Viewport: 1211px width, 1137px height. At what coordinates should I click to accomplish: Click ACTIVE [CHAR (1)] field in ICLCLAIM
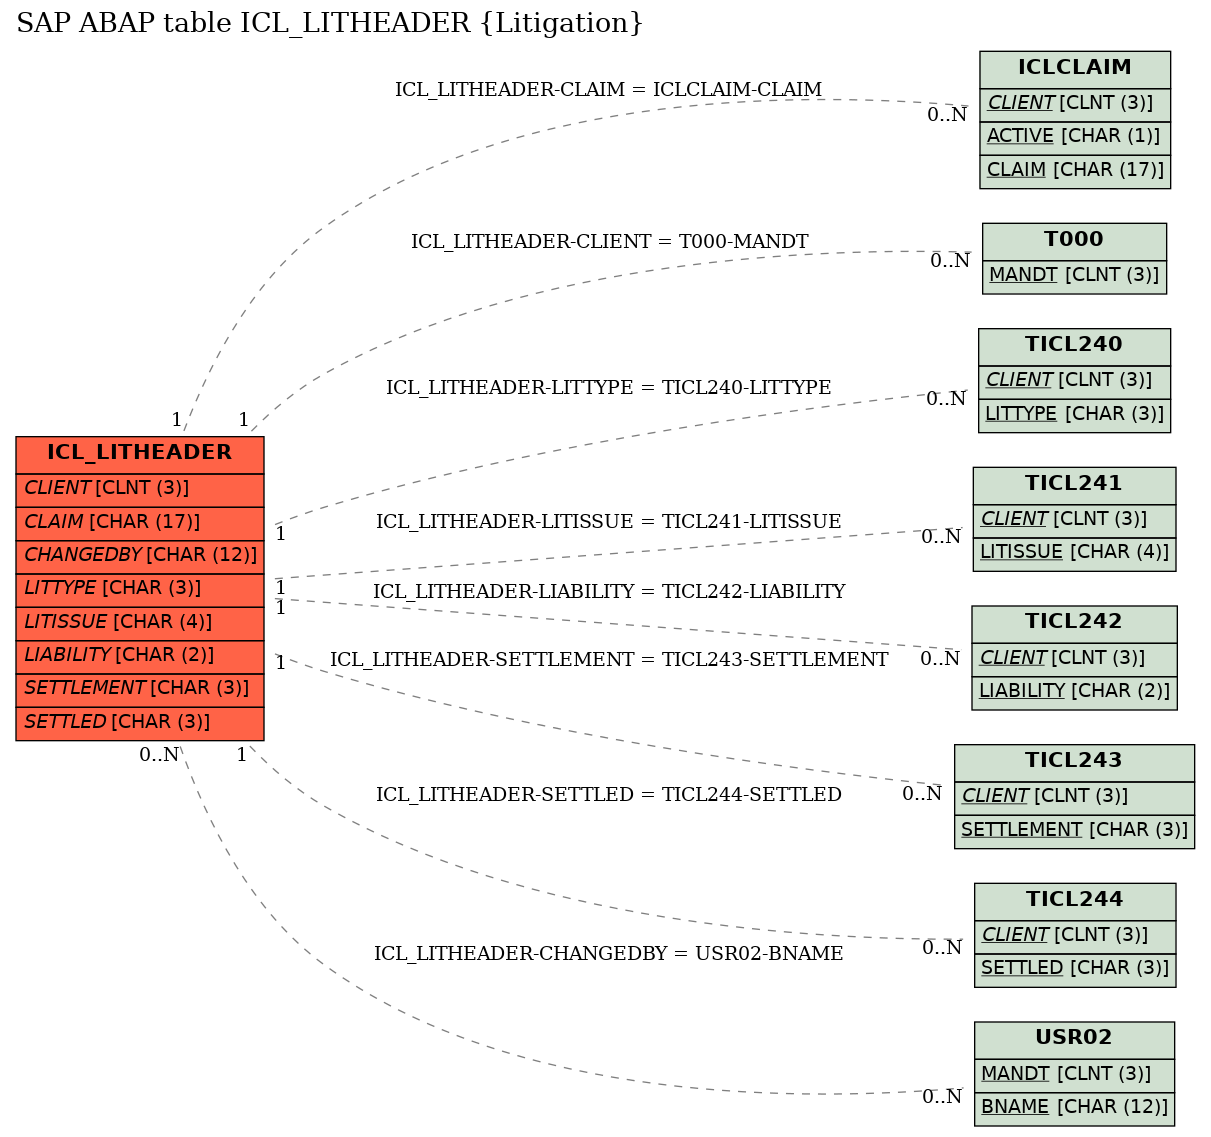pyautogui.click(x=1075, y=137)
